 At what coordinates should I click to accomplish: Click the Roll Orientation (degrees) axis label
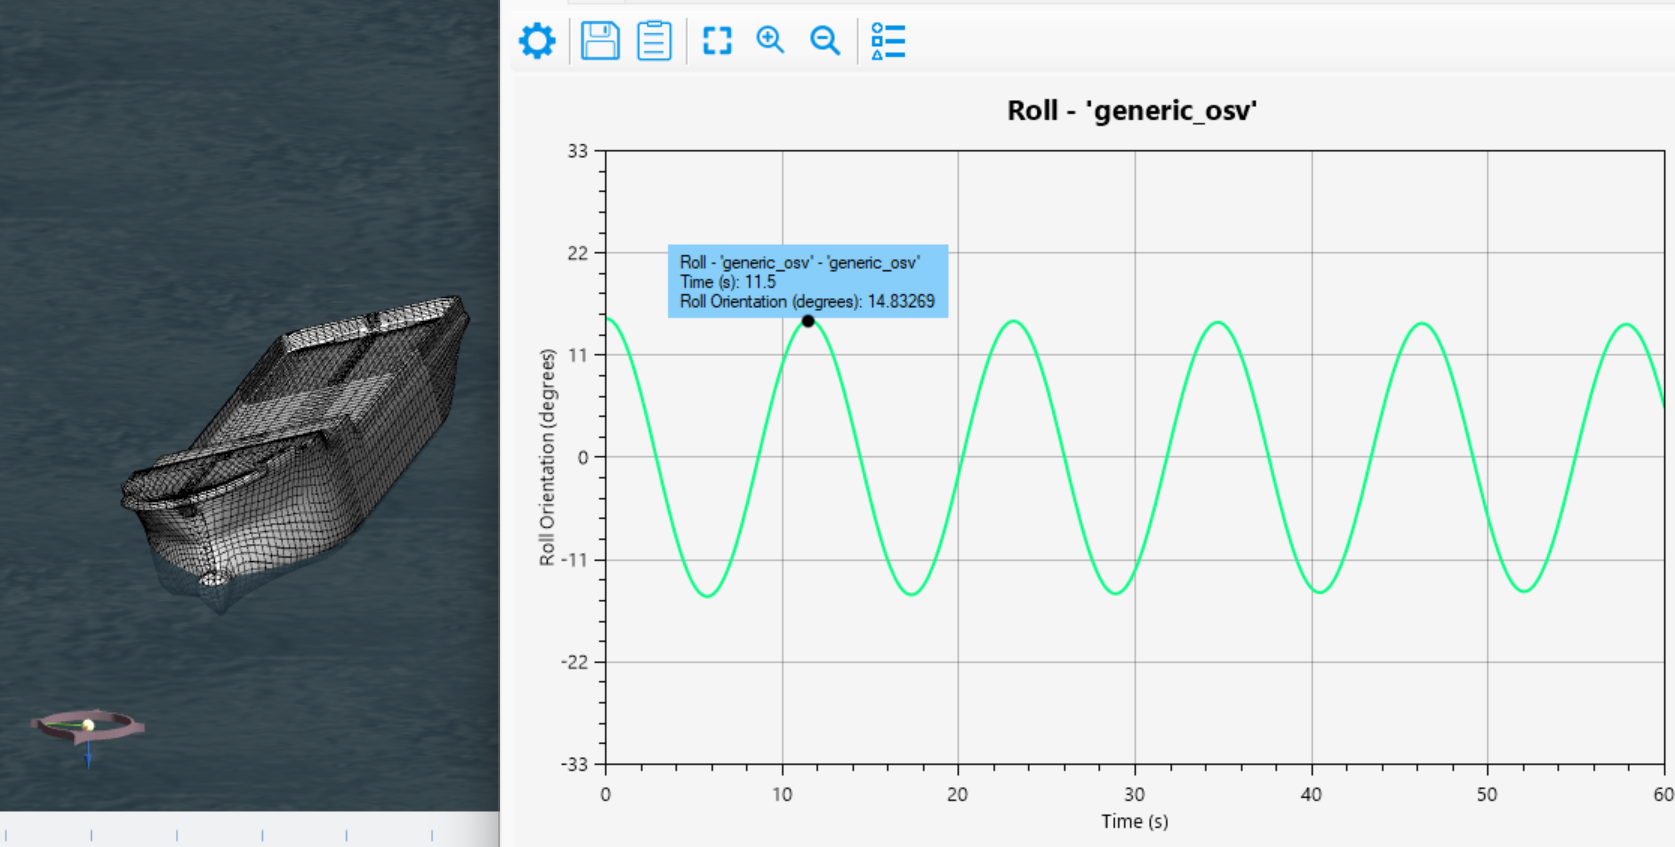(547, 457)
